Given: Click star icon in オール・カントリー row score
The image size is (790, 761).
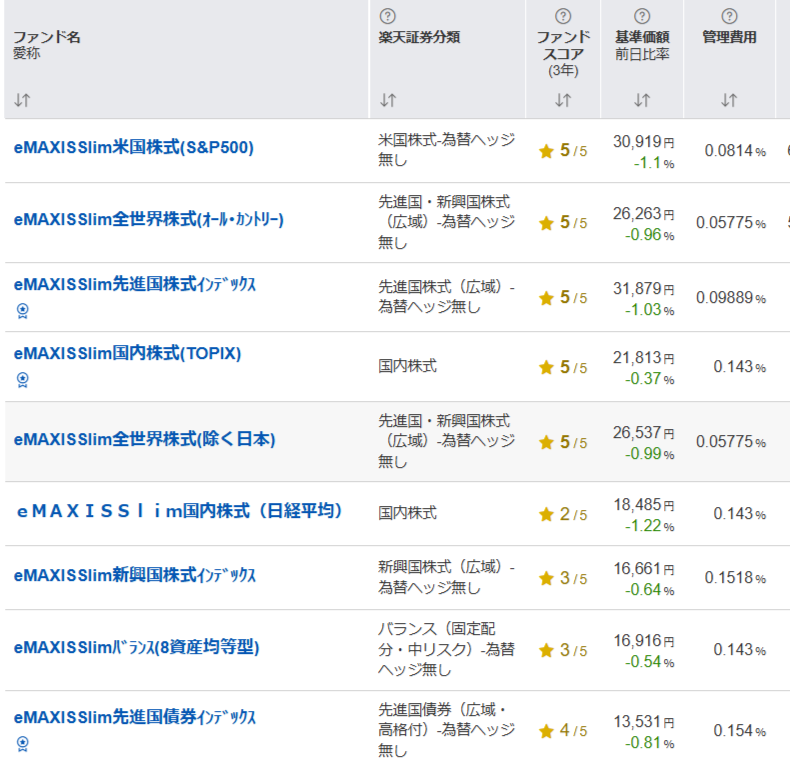Looking at the screenshot, I should click(546, 223).
